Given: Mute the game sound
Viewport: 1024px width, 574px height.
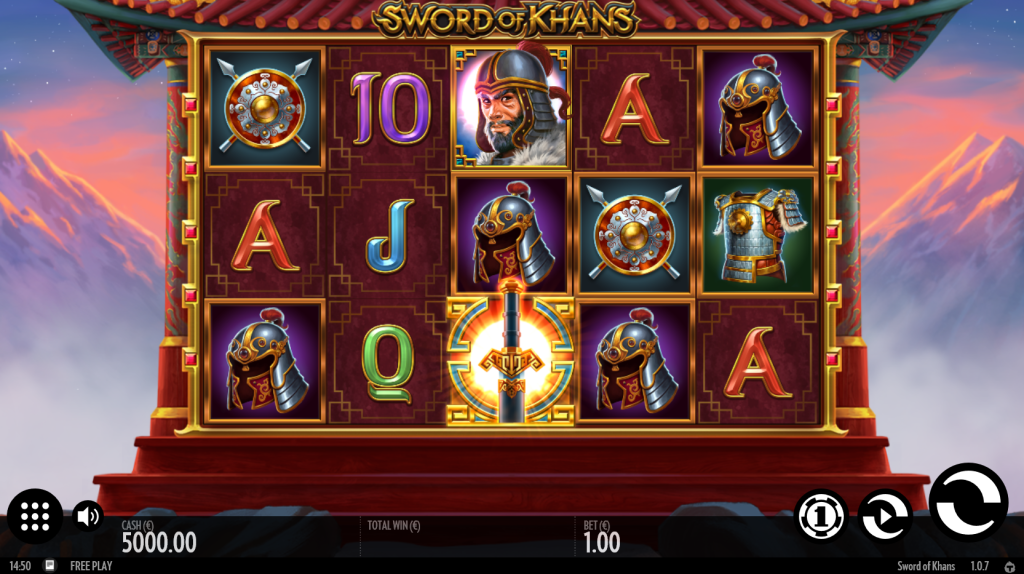Looking at the screenshot, I should tap(88, 517).
